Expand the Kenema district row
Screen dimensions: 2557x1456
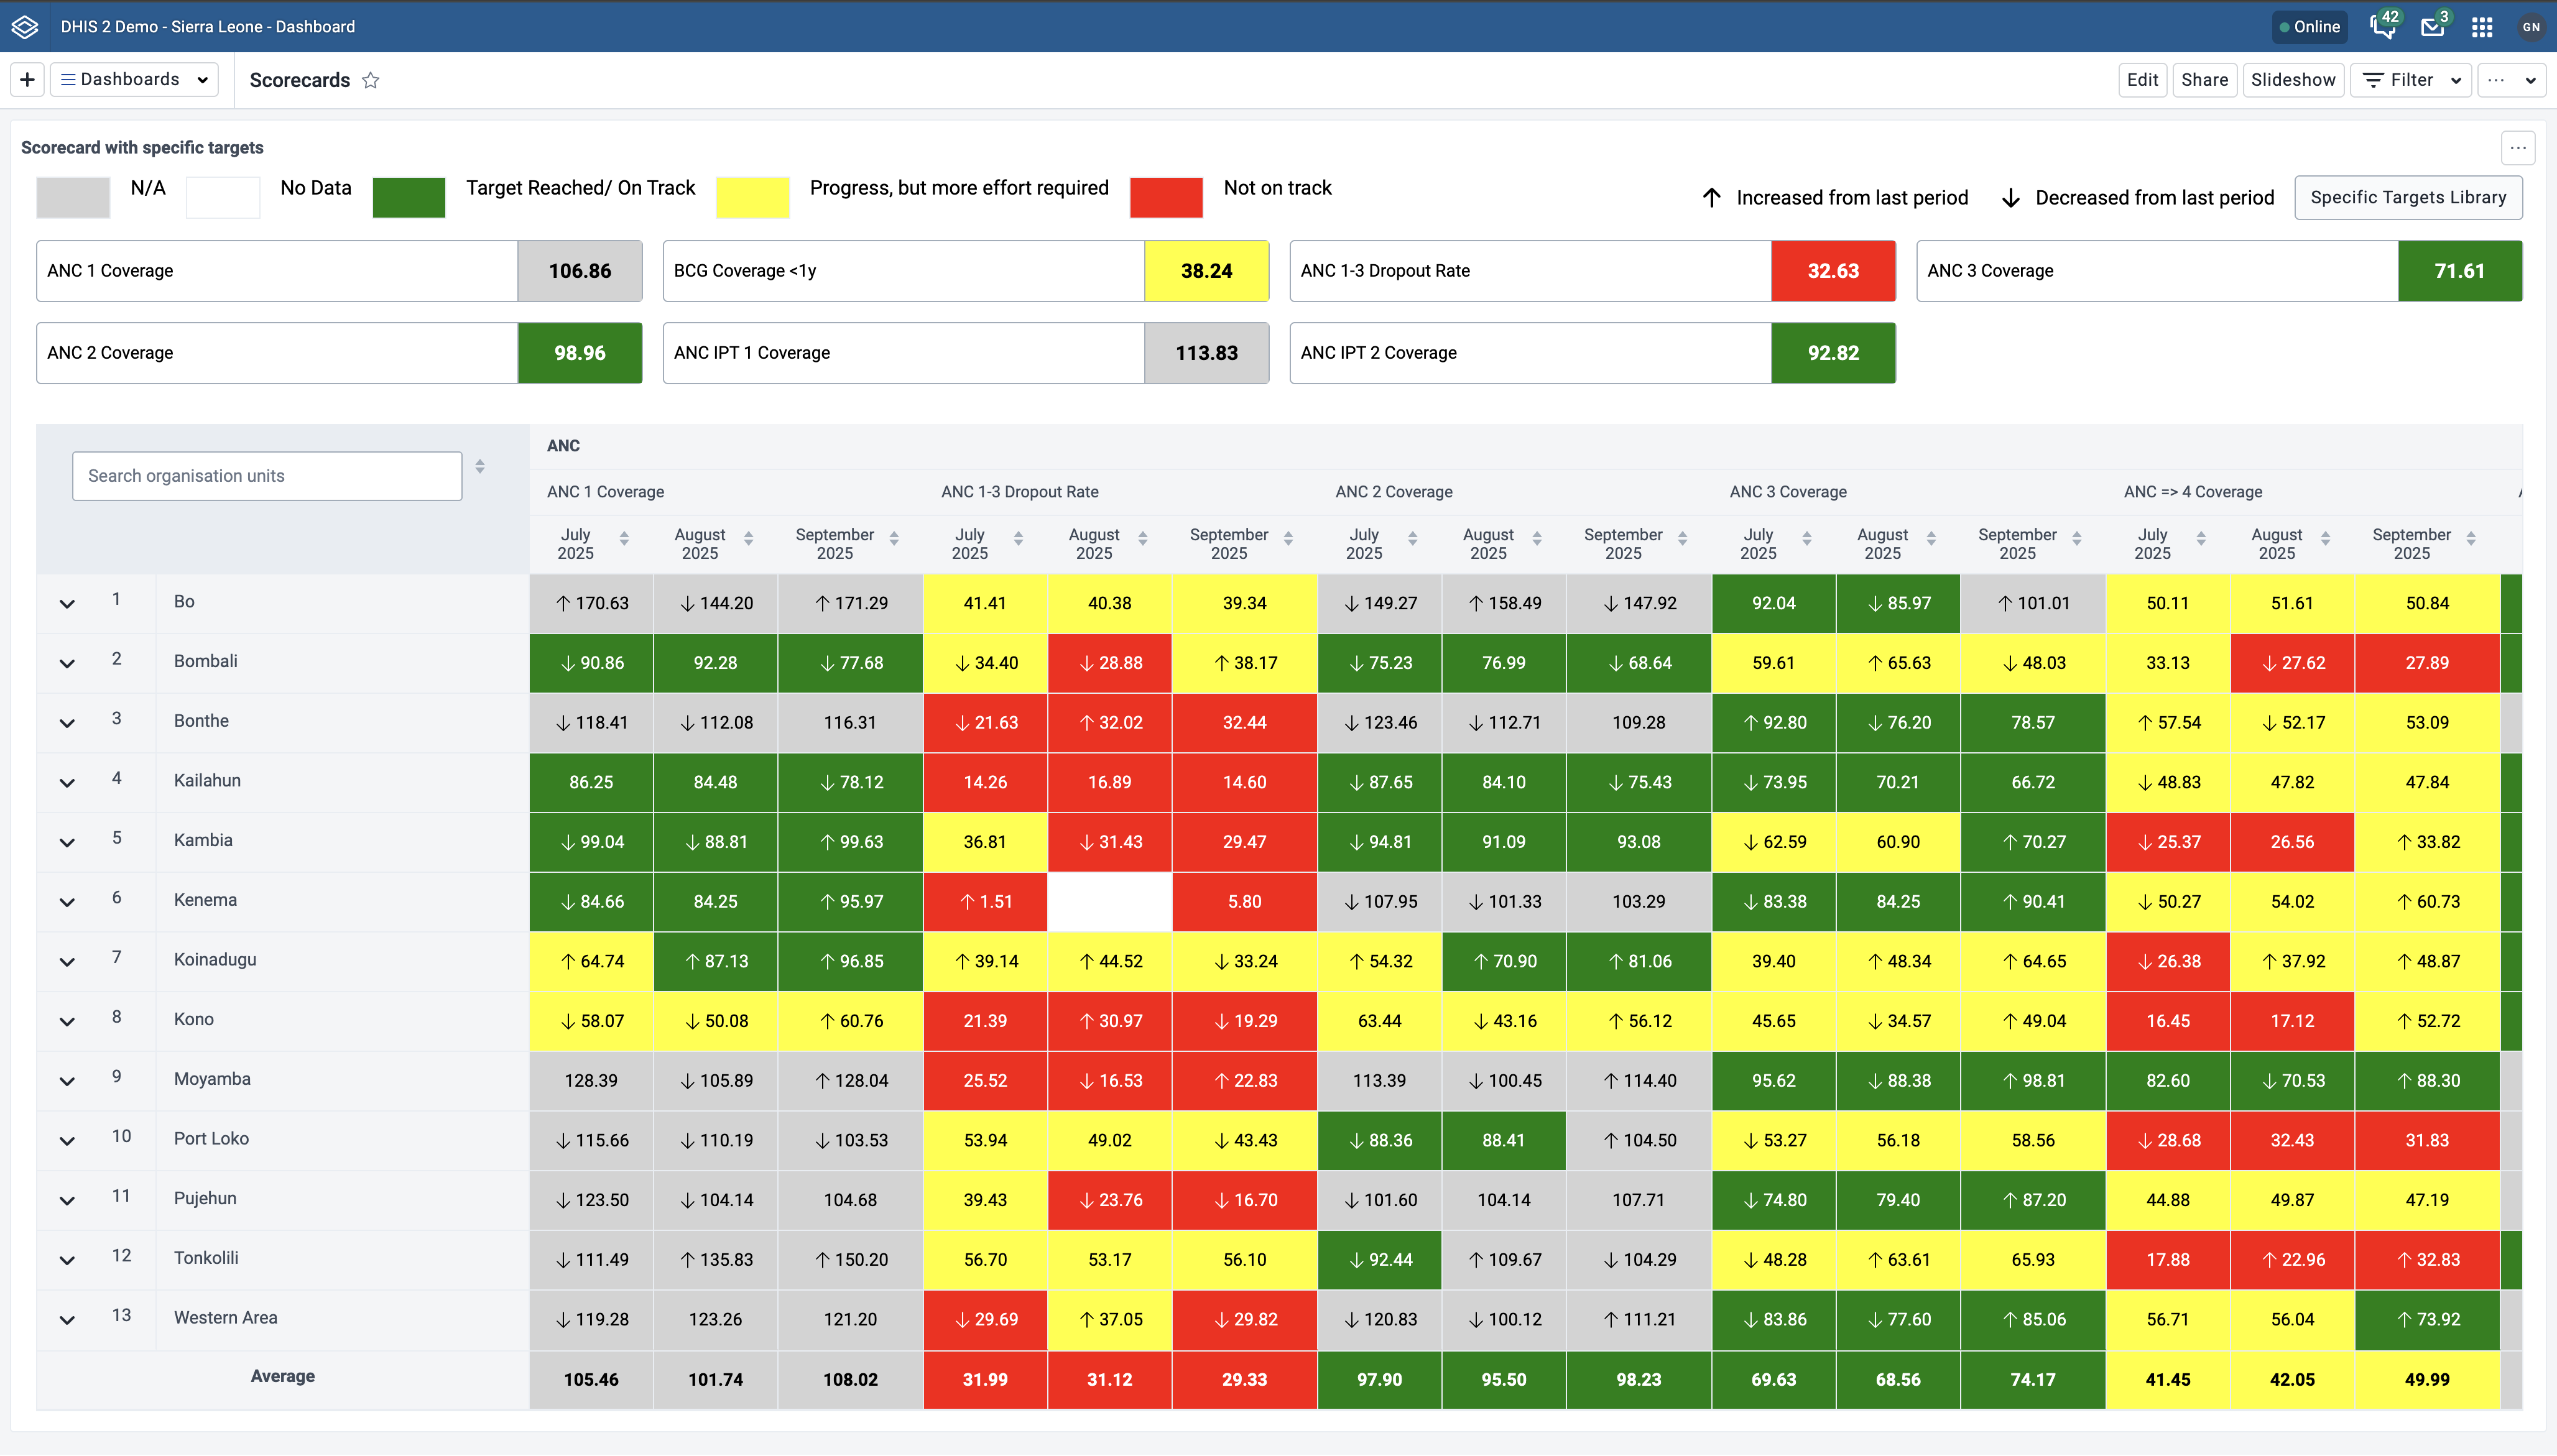[67, 902]
